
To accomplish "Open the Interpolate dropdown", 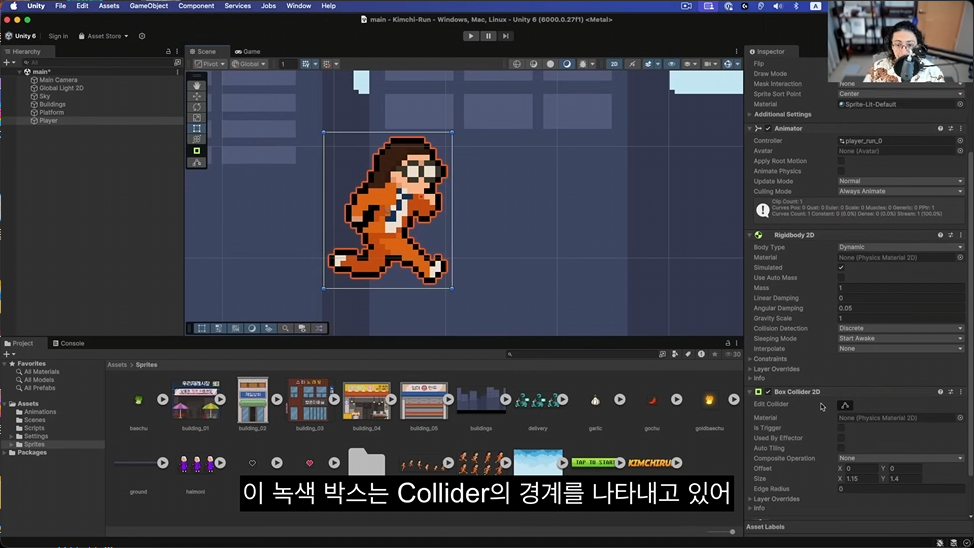I will click(x=901, y=349).
